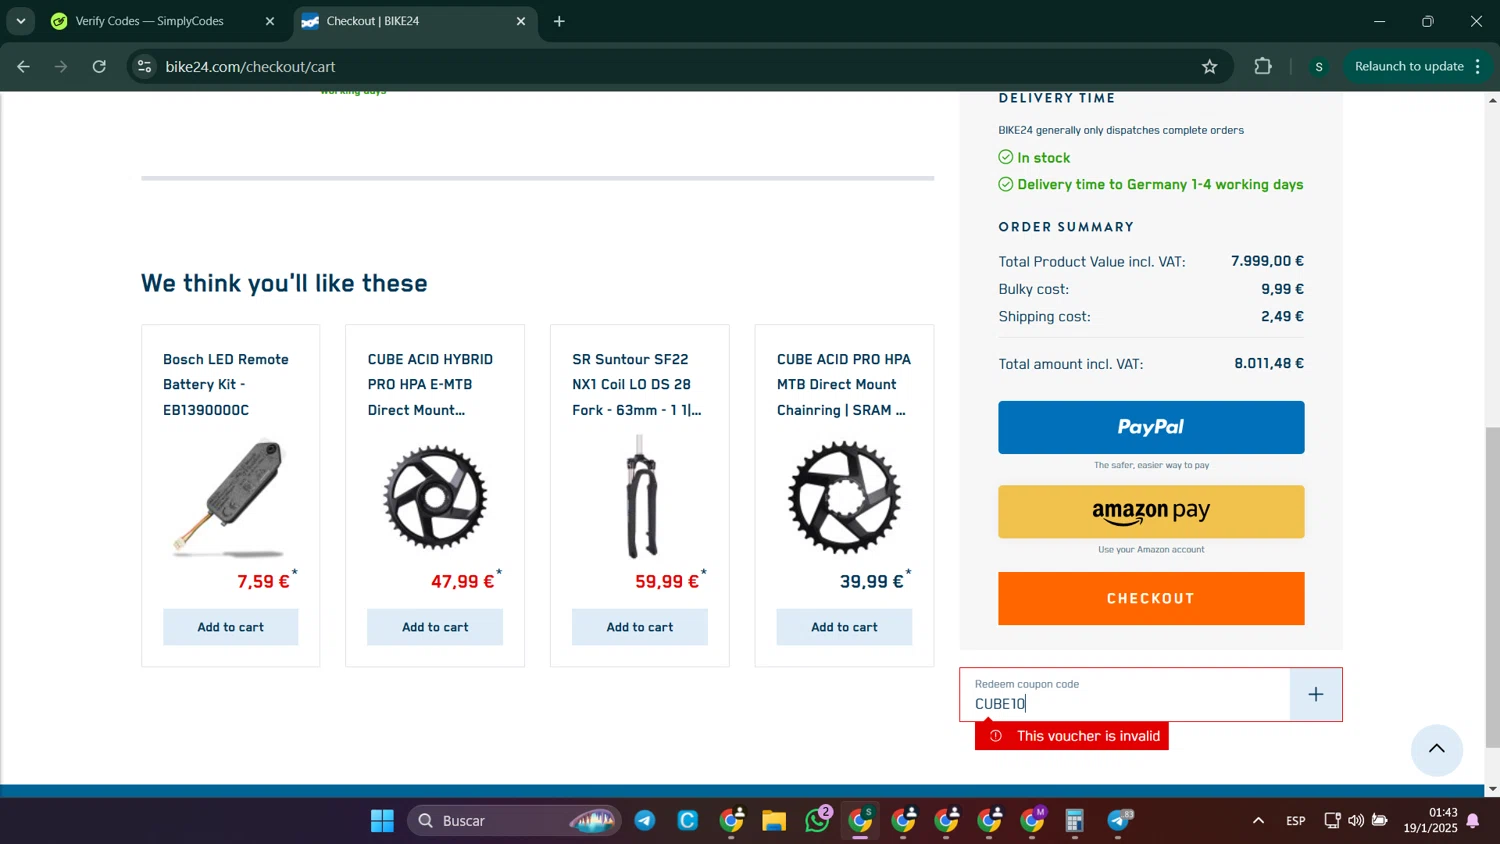Click the 39,99 € price

(871, 582)
